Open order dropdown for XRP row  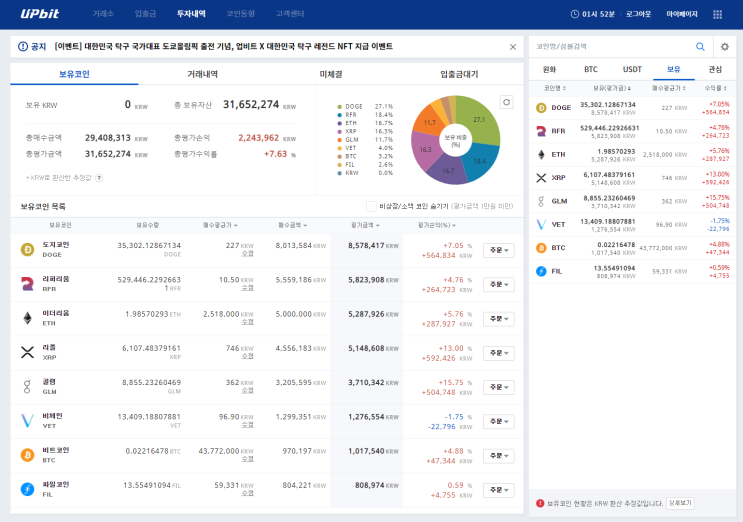(x=499, y=353)
